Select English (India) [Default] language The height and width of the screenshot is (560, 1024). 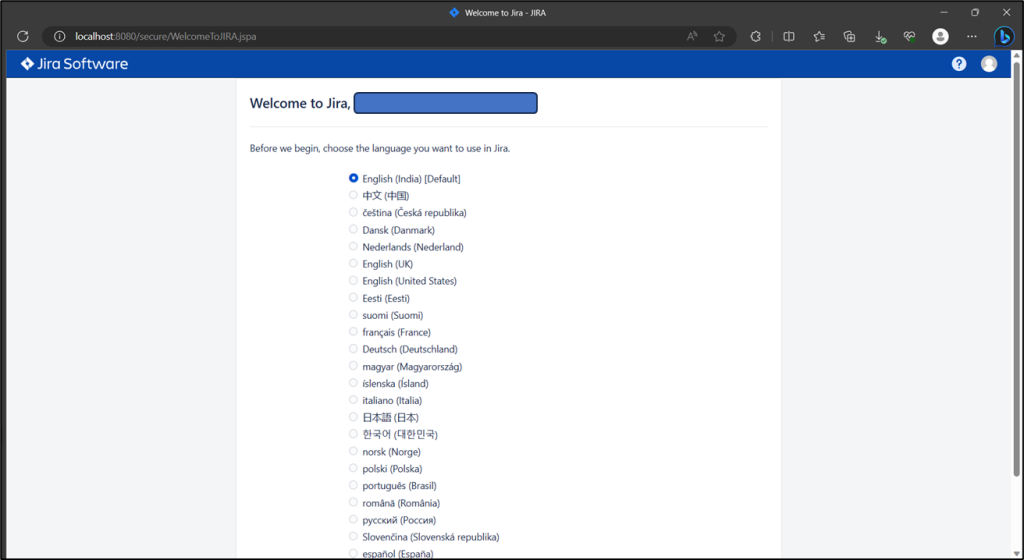[x=353, y=178]
